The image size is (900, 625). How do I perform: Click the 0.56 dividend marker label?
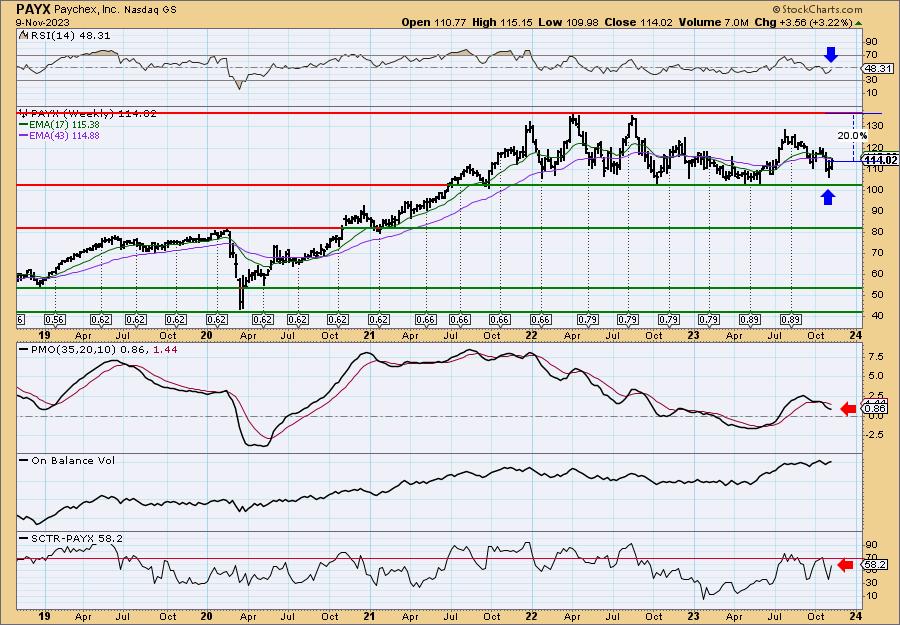[x=55, y=320]
